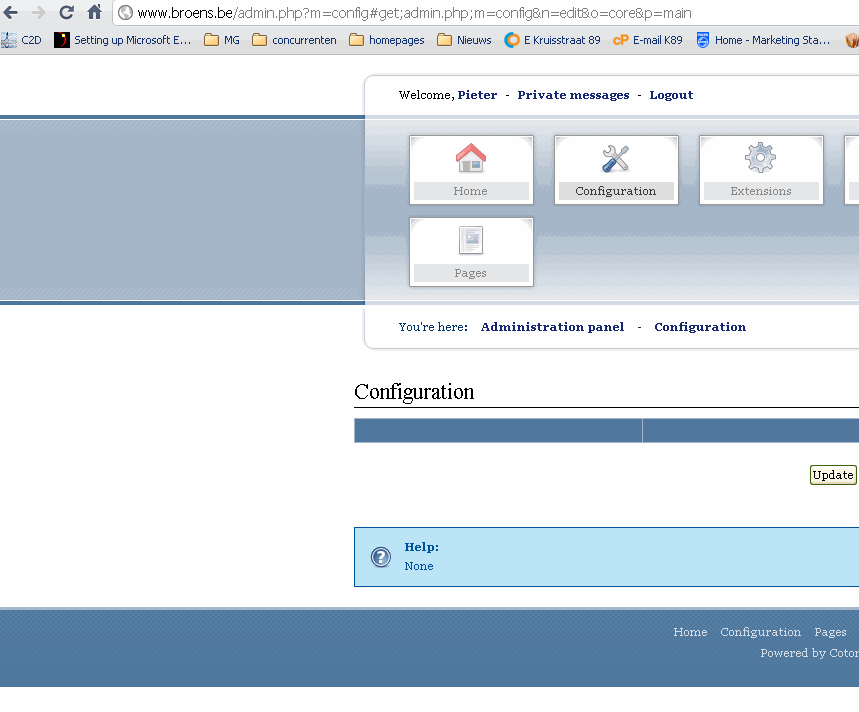The image size is (859, 712).
Task: Expand the homepages bookmarks folder
Action: 387,40
